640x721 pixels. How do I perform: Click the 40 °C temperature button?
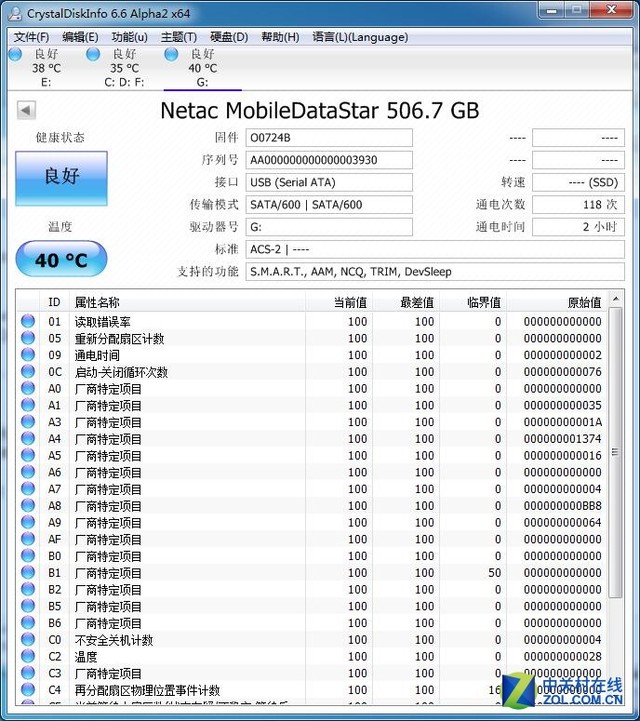click(61, 259)
